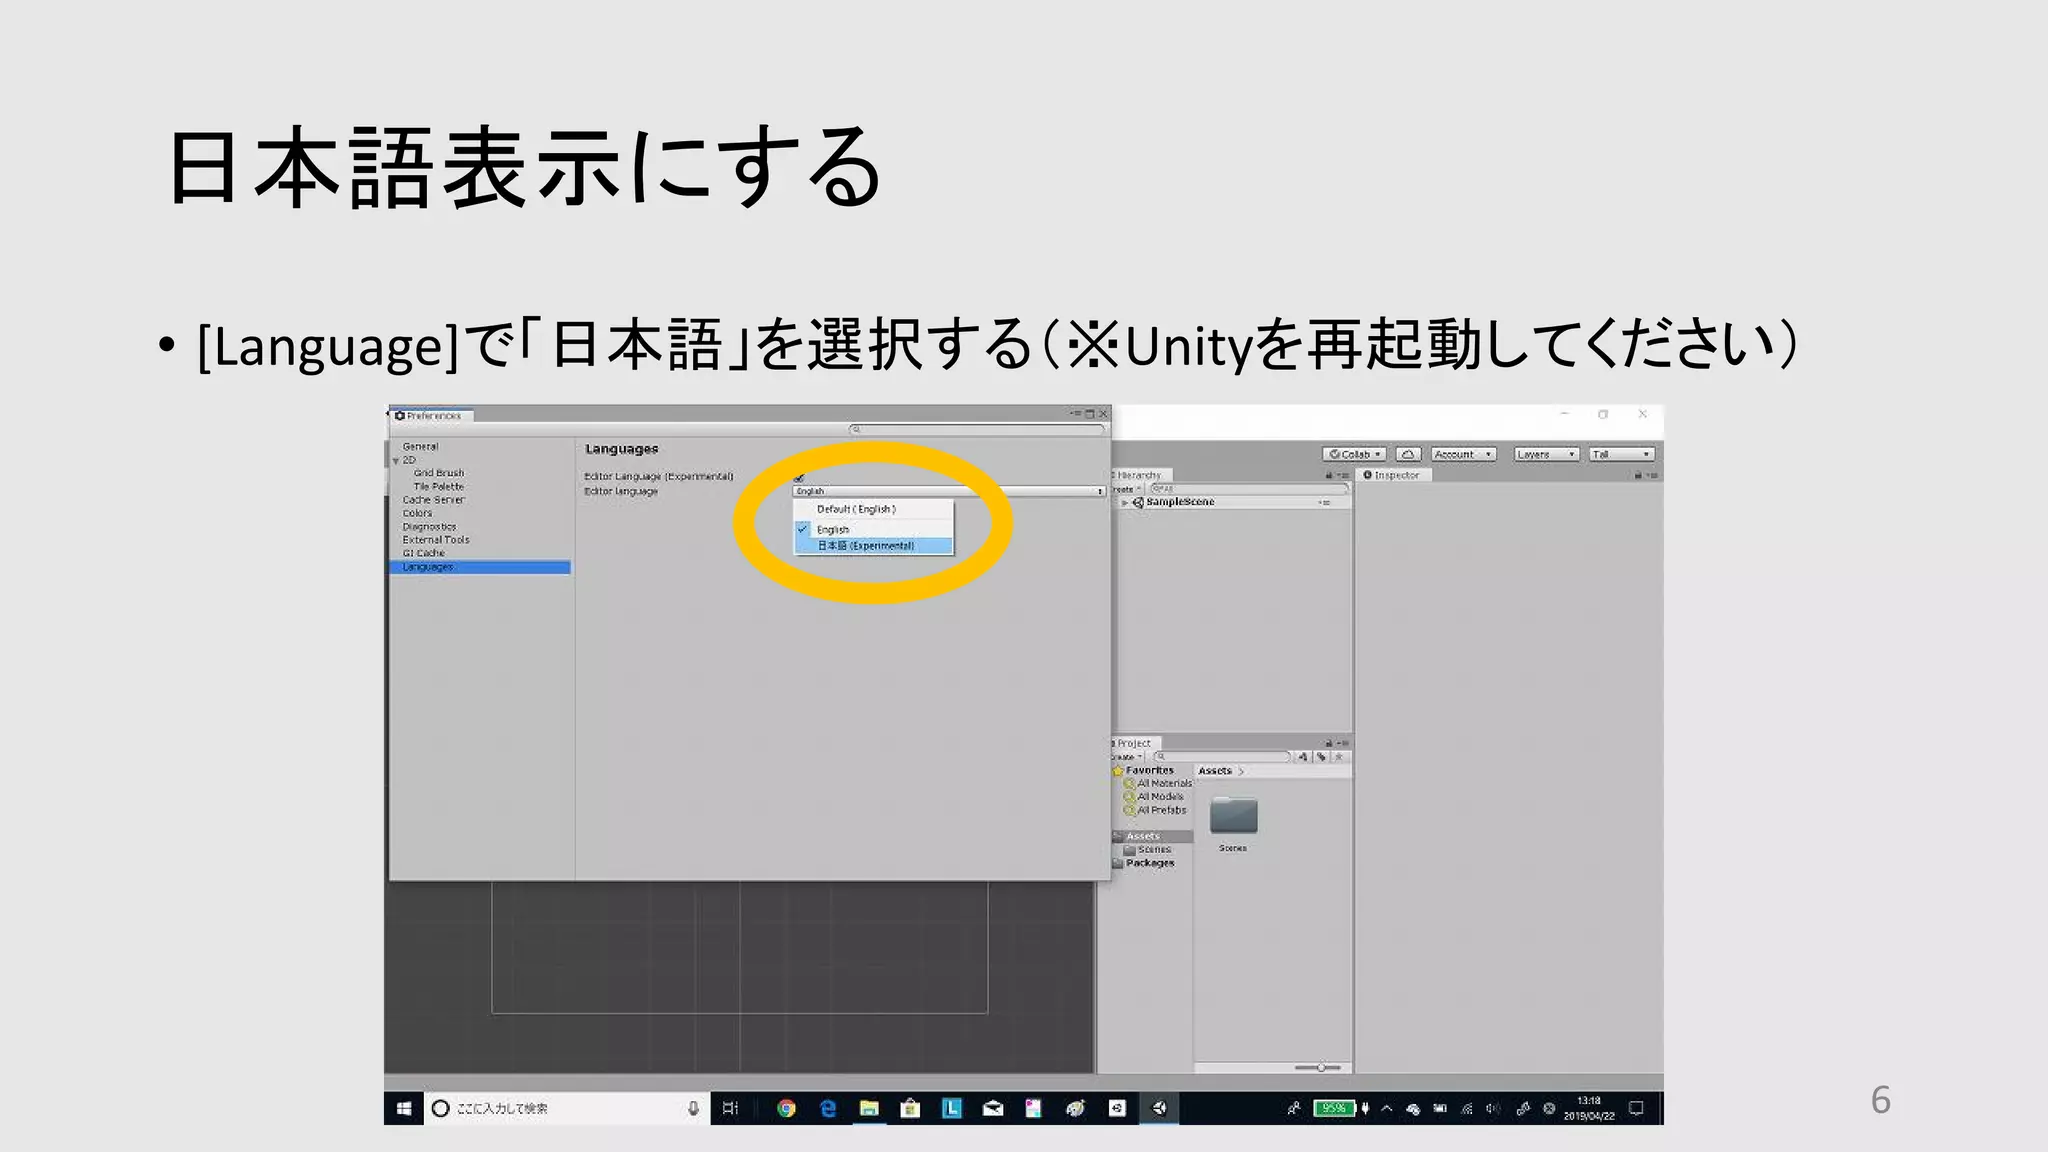
Task: Click the volume tray icon
Action: point(1493,1108)
